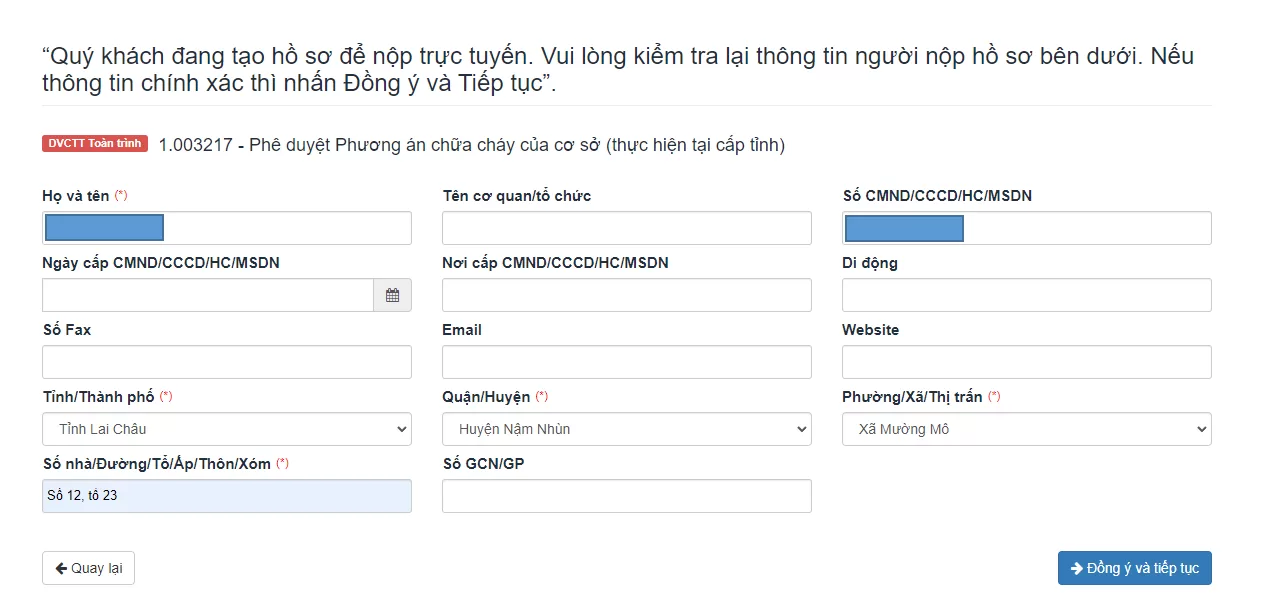This screenshot has width=1262, height=614.
Task: Select the Số GCN/GP input field
Action: pyautogui.click(x=627, y=496)
